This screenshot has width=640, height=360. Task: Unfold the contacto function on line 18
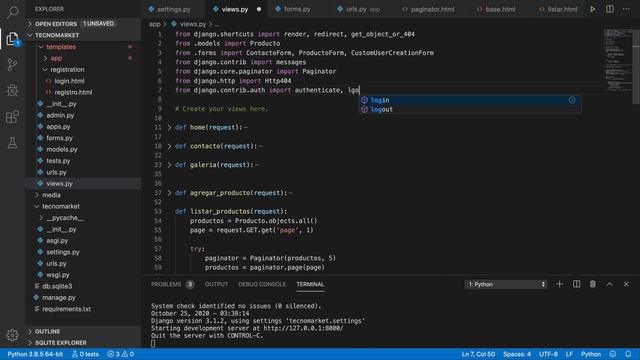(169, 146)
